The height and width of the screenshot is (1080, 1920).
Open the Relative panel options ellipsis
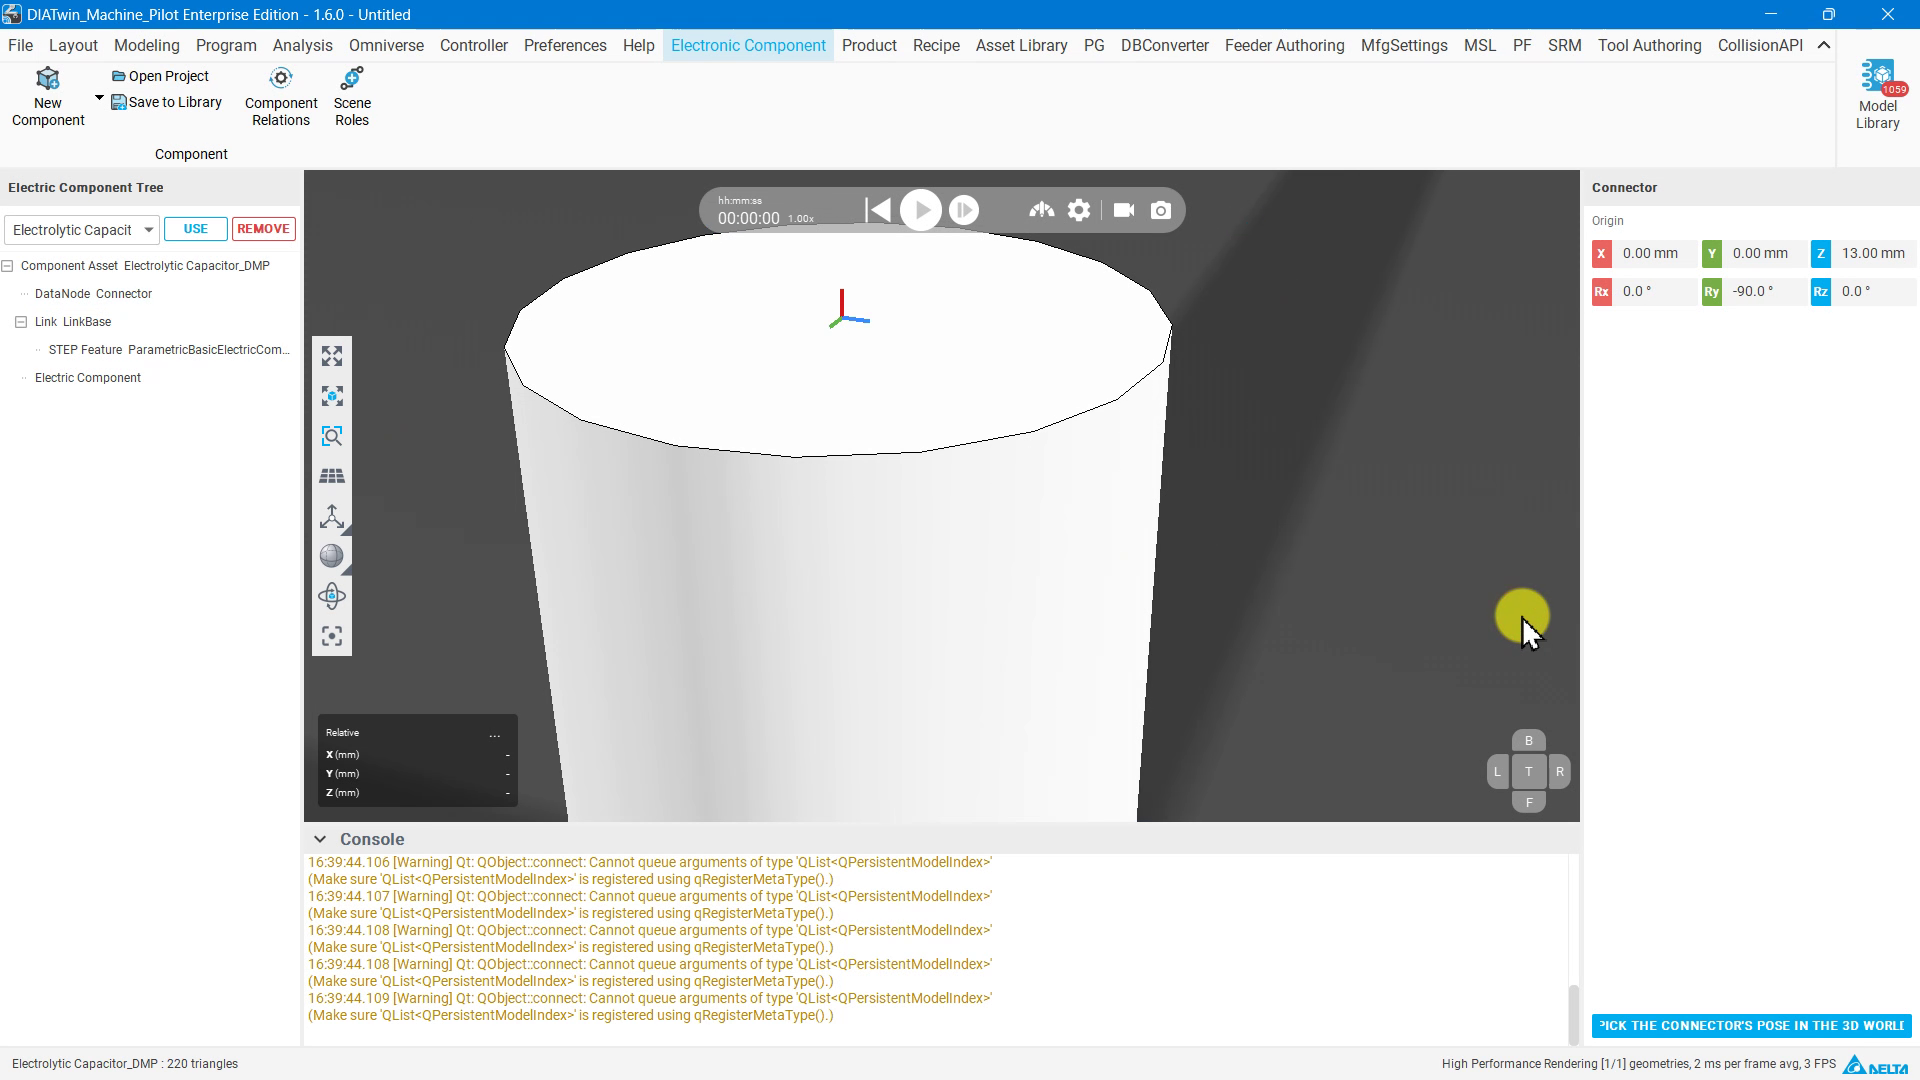[x=495, y=734]
